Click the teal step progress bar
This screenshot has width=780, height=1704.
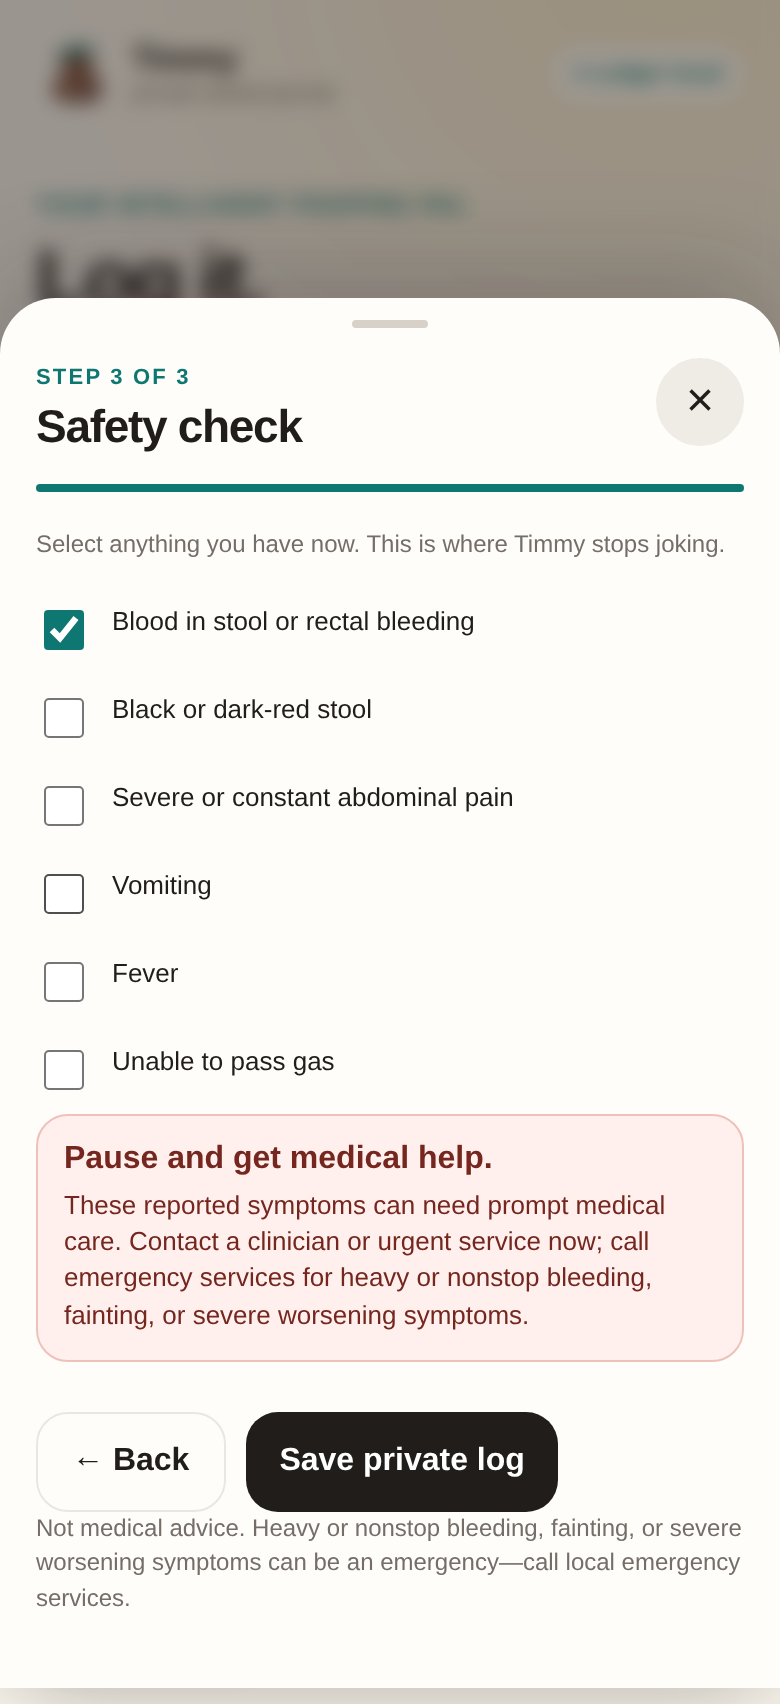(x=390, y=488)
